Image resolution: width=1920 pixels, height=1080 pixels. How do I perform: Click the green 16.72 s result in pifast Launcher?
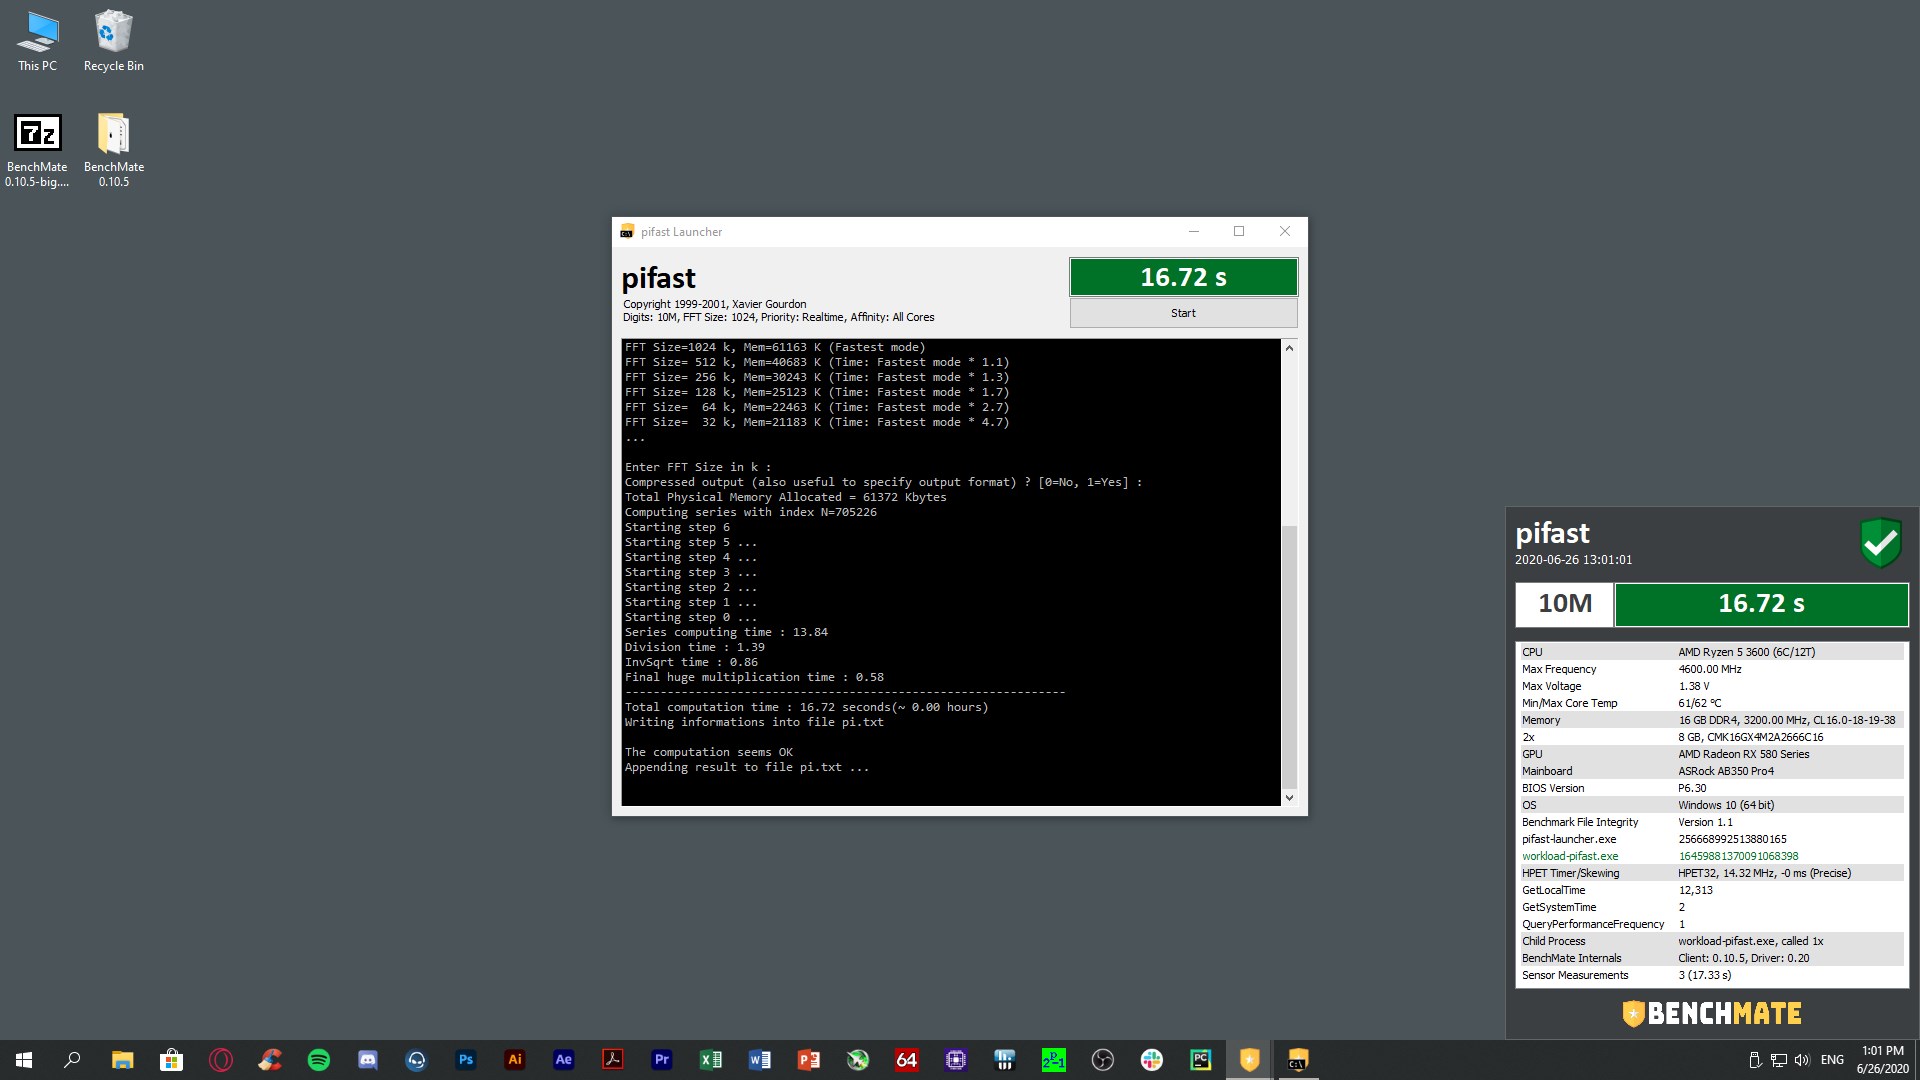coord(1183,277)
